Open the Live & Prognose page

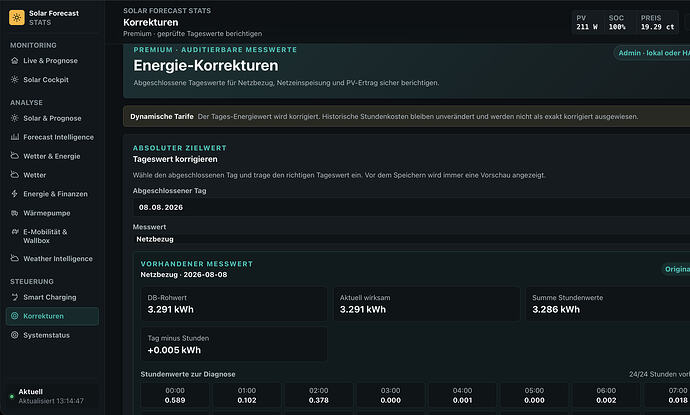point(52,61)
